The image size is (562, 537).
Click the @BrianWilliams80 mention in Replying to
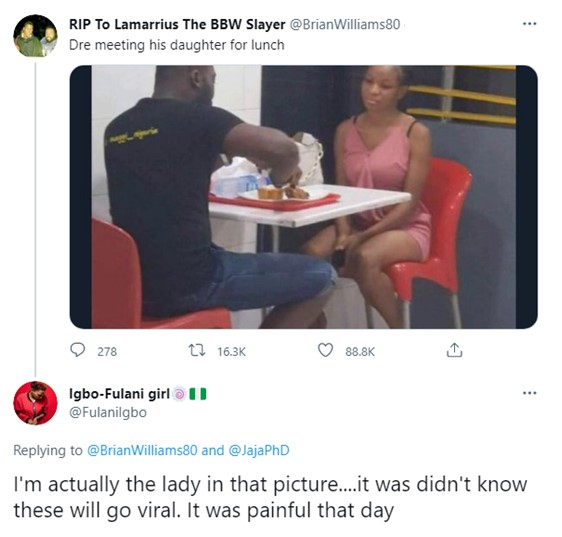pos(142,450)
